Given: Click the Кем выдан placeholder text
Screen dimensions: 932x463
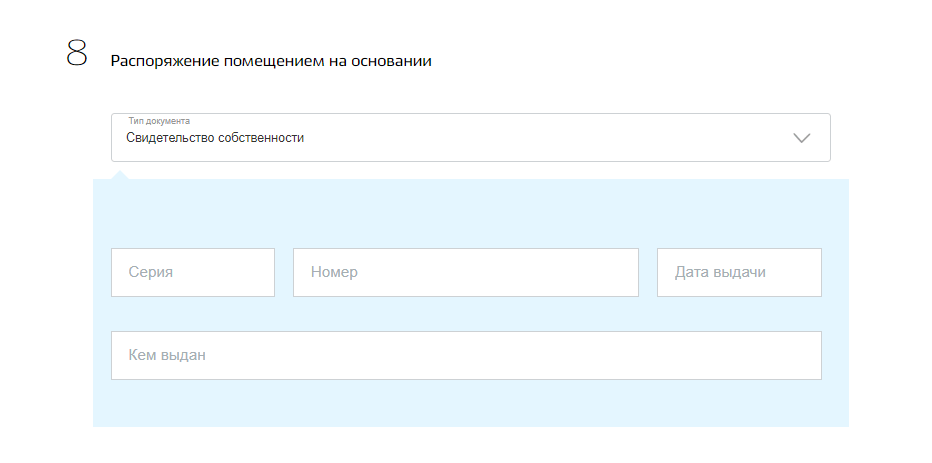Looking at the screenshot, I should (167, 355).
